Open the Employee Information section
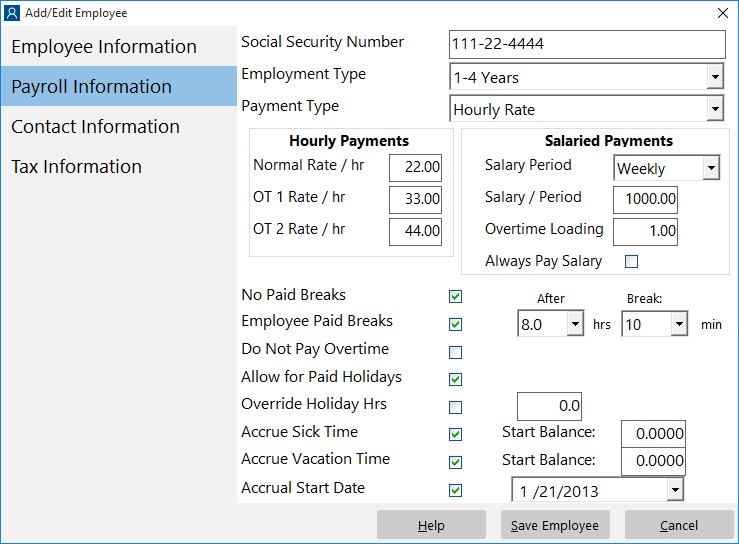The width and height of the screenshot is (739, 544). (118, 47)
